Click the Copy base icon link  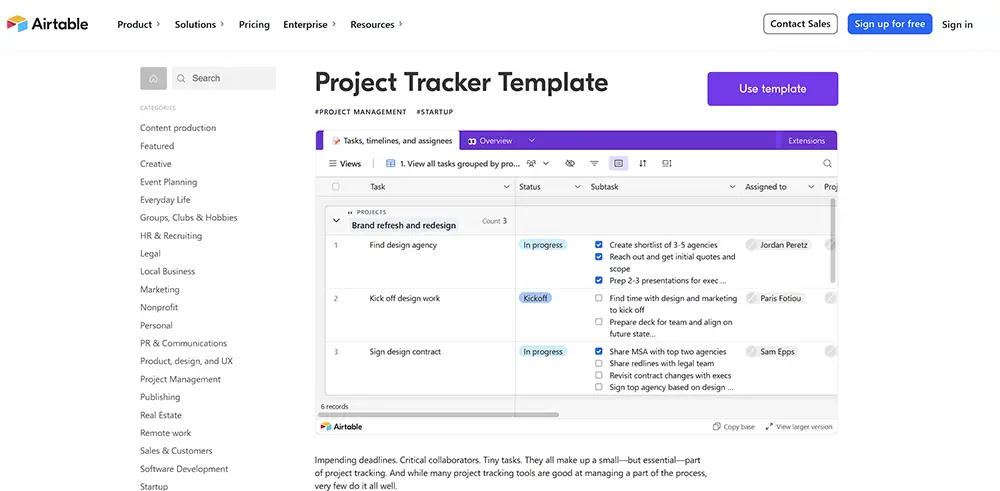[x=733, y=427]
